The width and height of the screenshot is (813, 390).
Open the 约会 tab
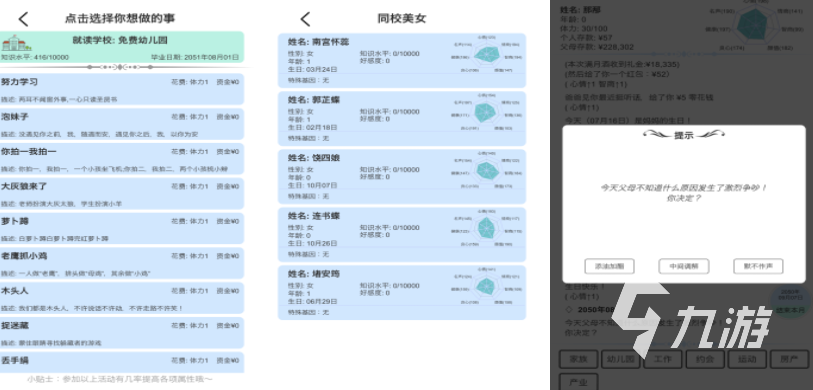click(705, 359)
